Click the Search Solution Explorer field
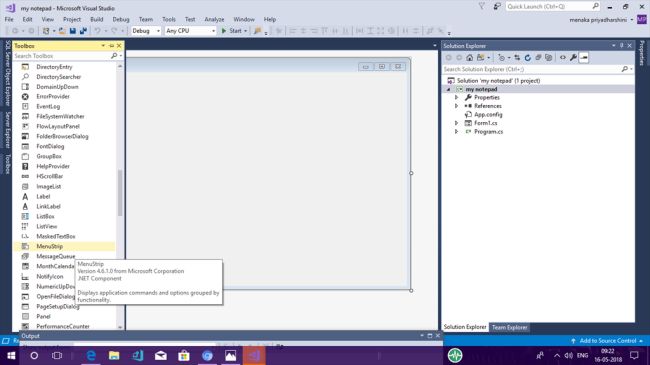Image resolution: width=650 pixels, height=365 pixels. pyautogui.click(x=531, y=69)
